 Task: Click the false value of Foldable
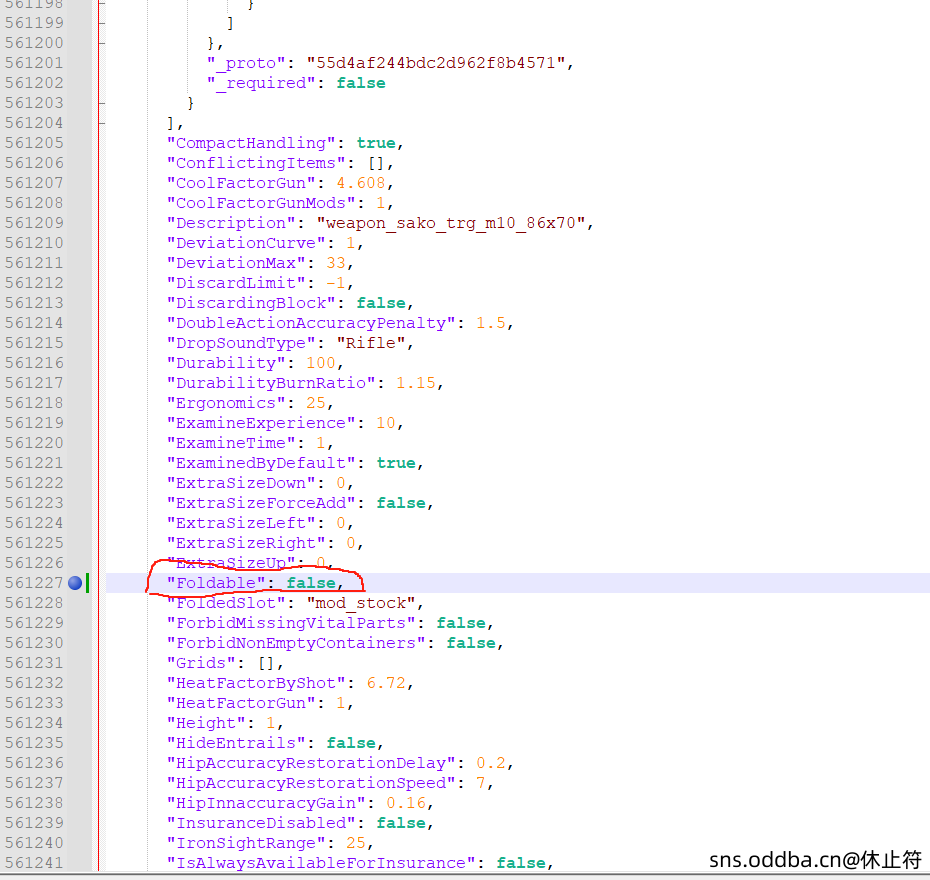[x=311, y=583]
